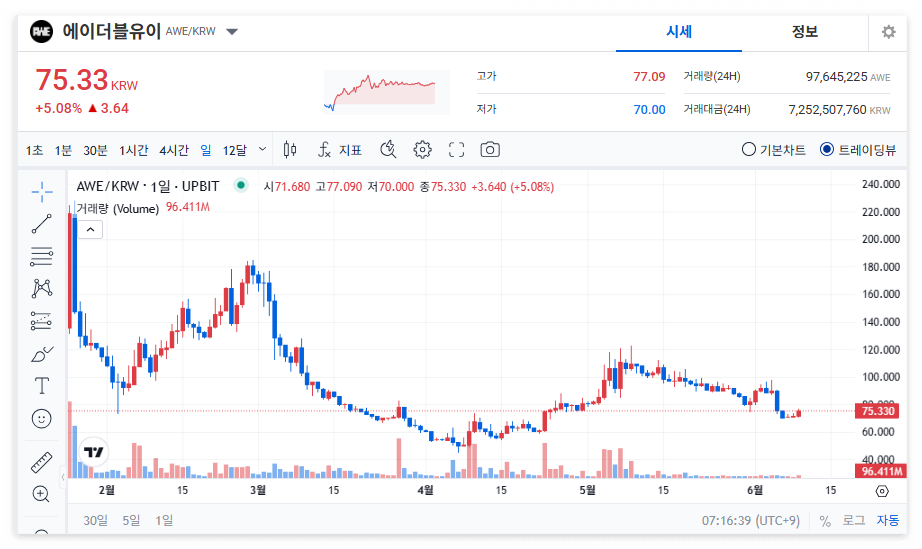
Task: Select the 1초 interval
Action: 34,150
